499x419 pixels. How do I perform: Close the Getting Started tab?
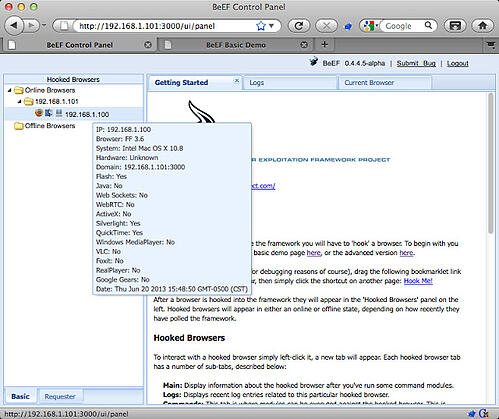pos(237,80)
